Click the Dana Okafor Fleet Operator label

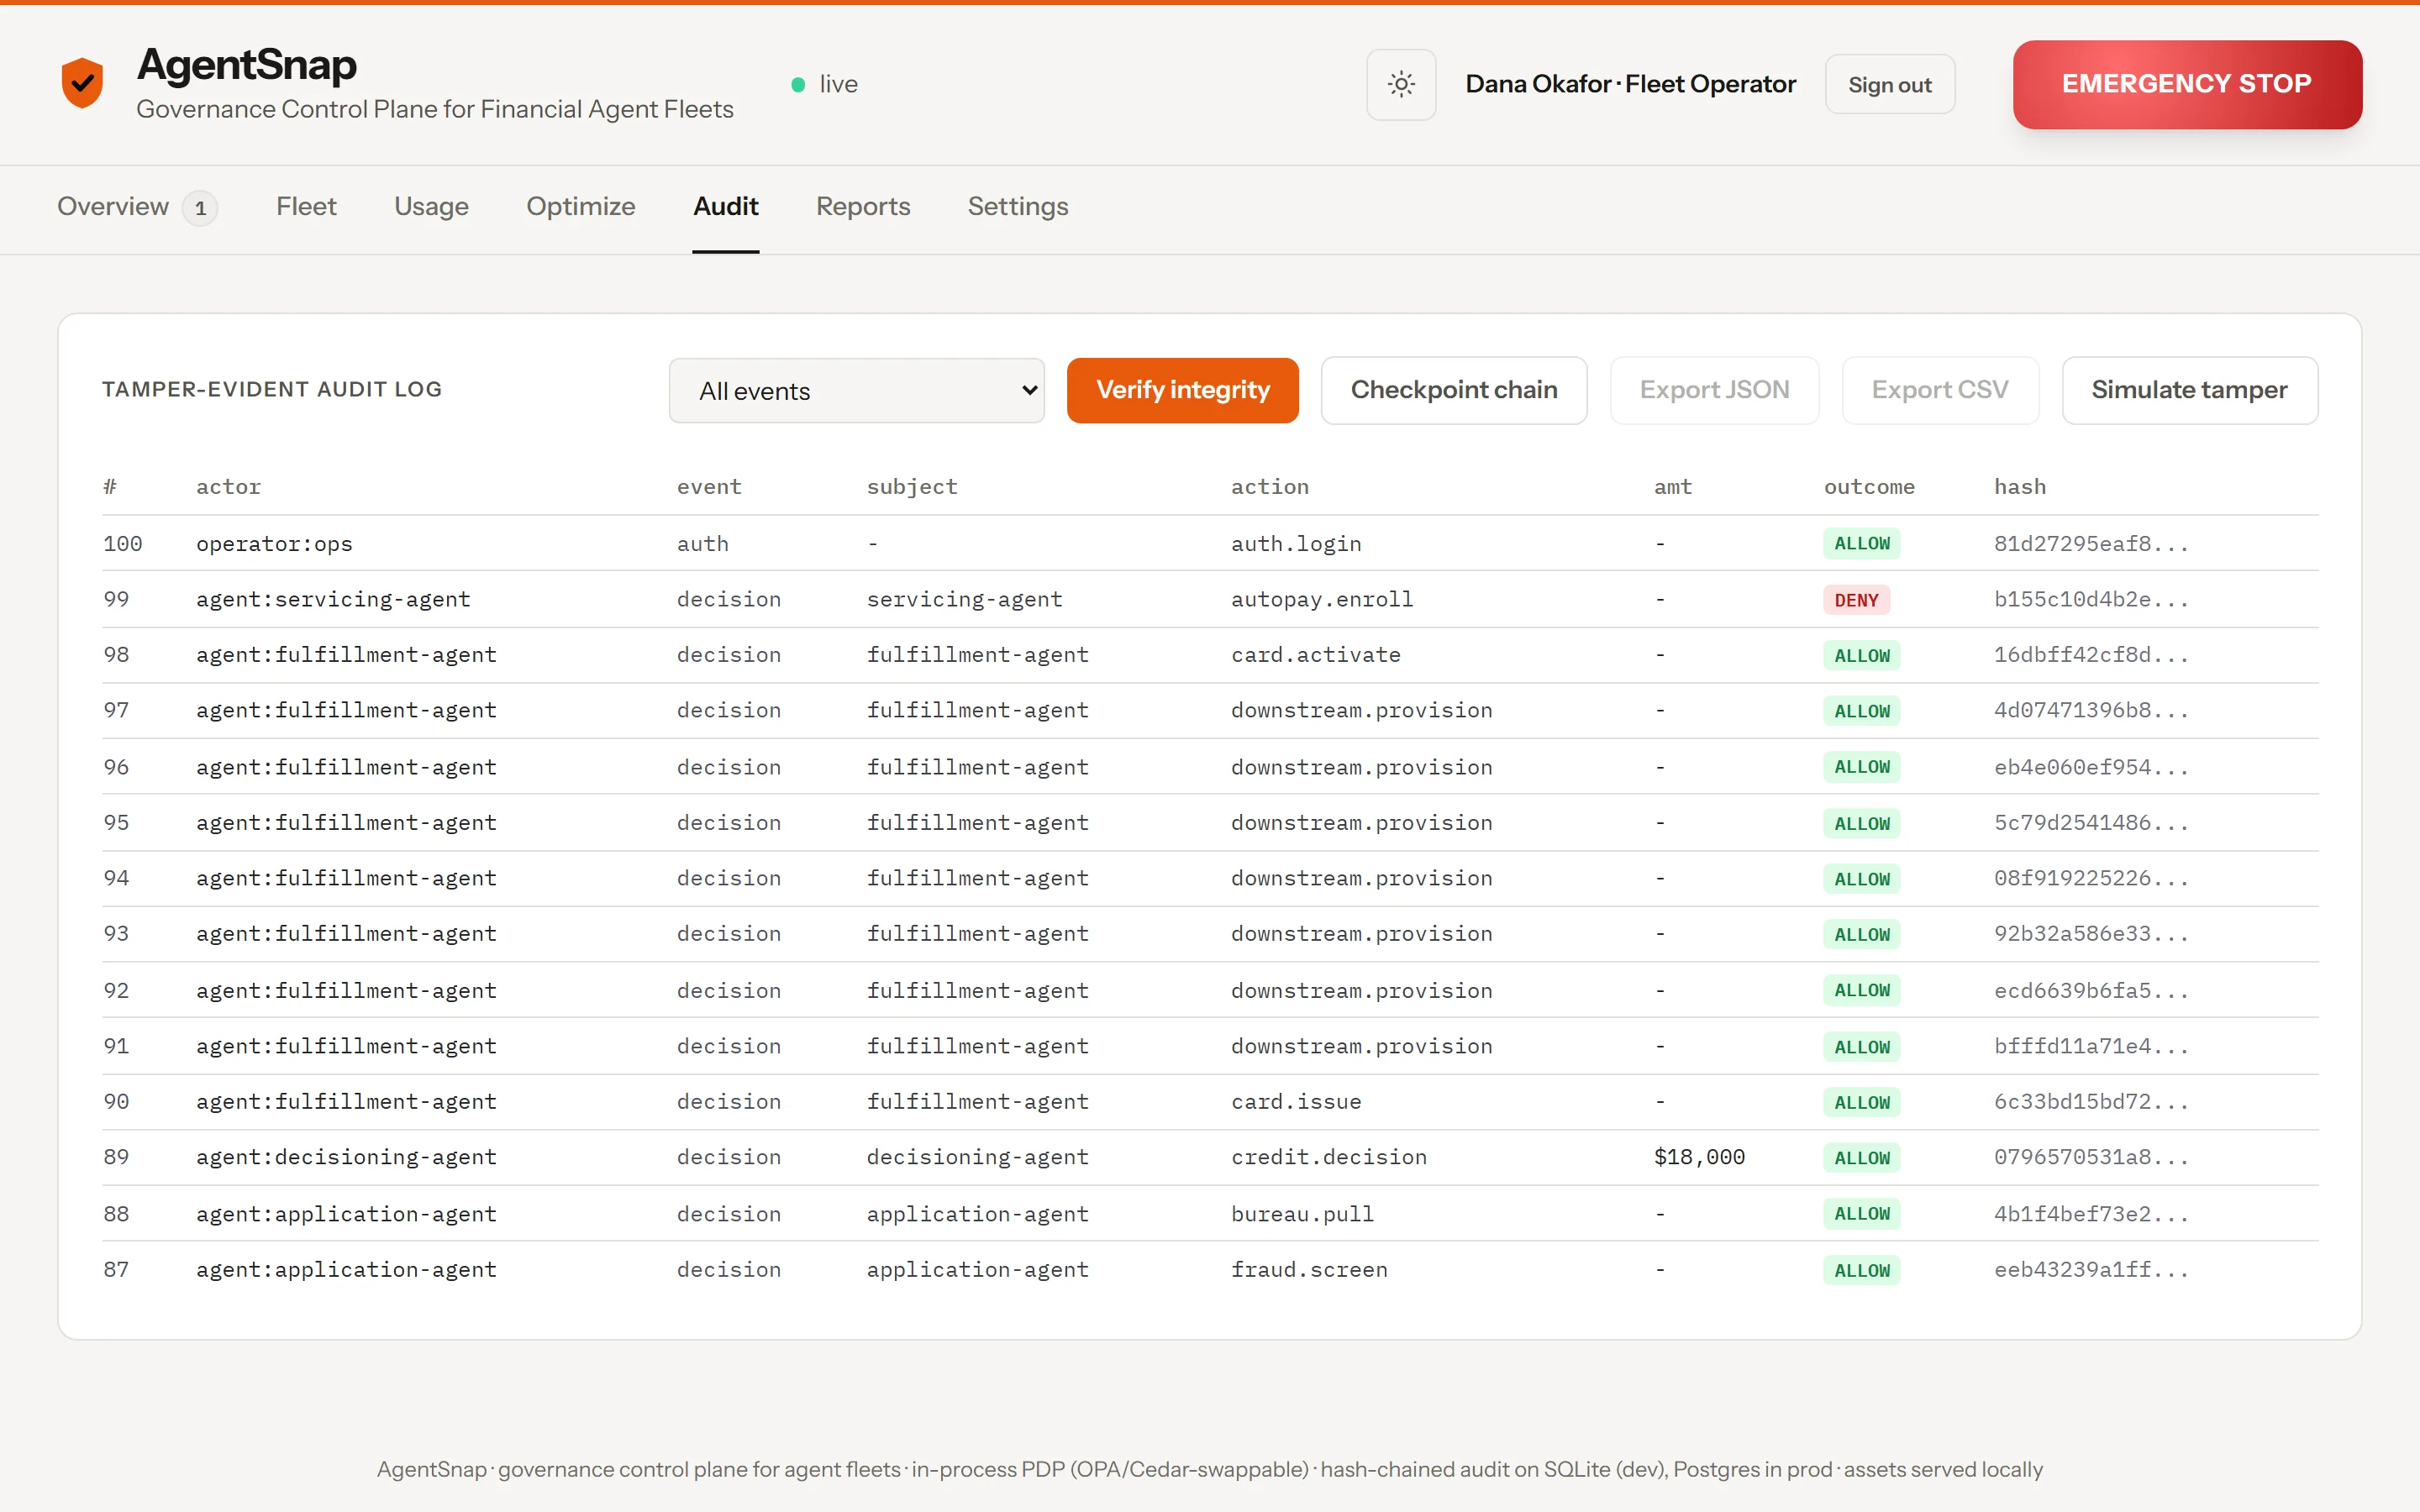[1630, 84]
